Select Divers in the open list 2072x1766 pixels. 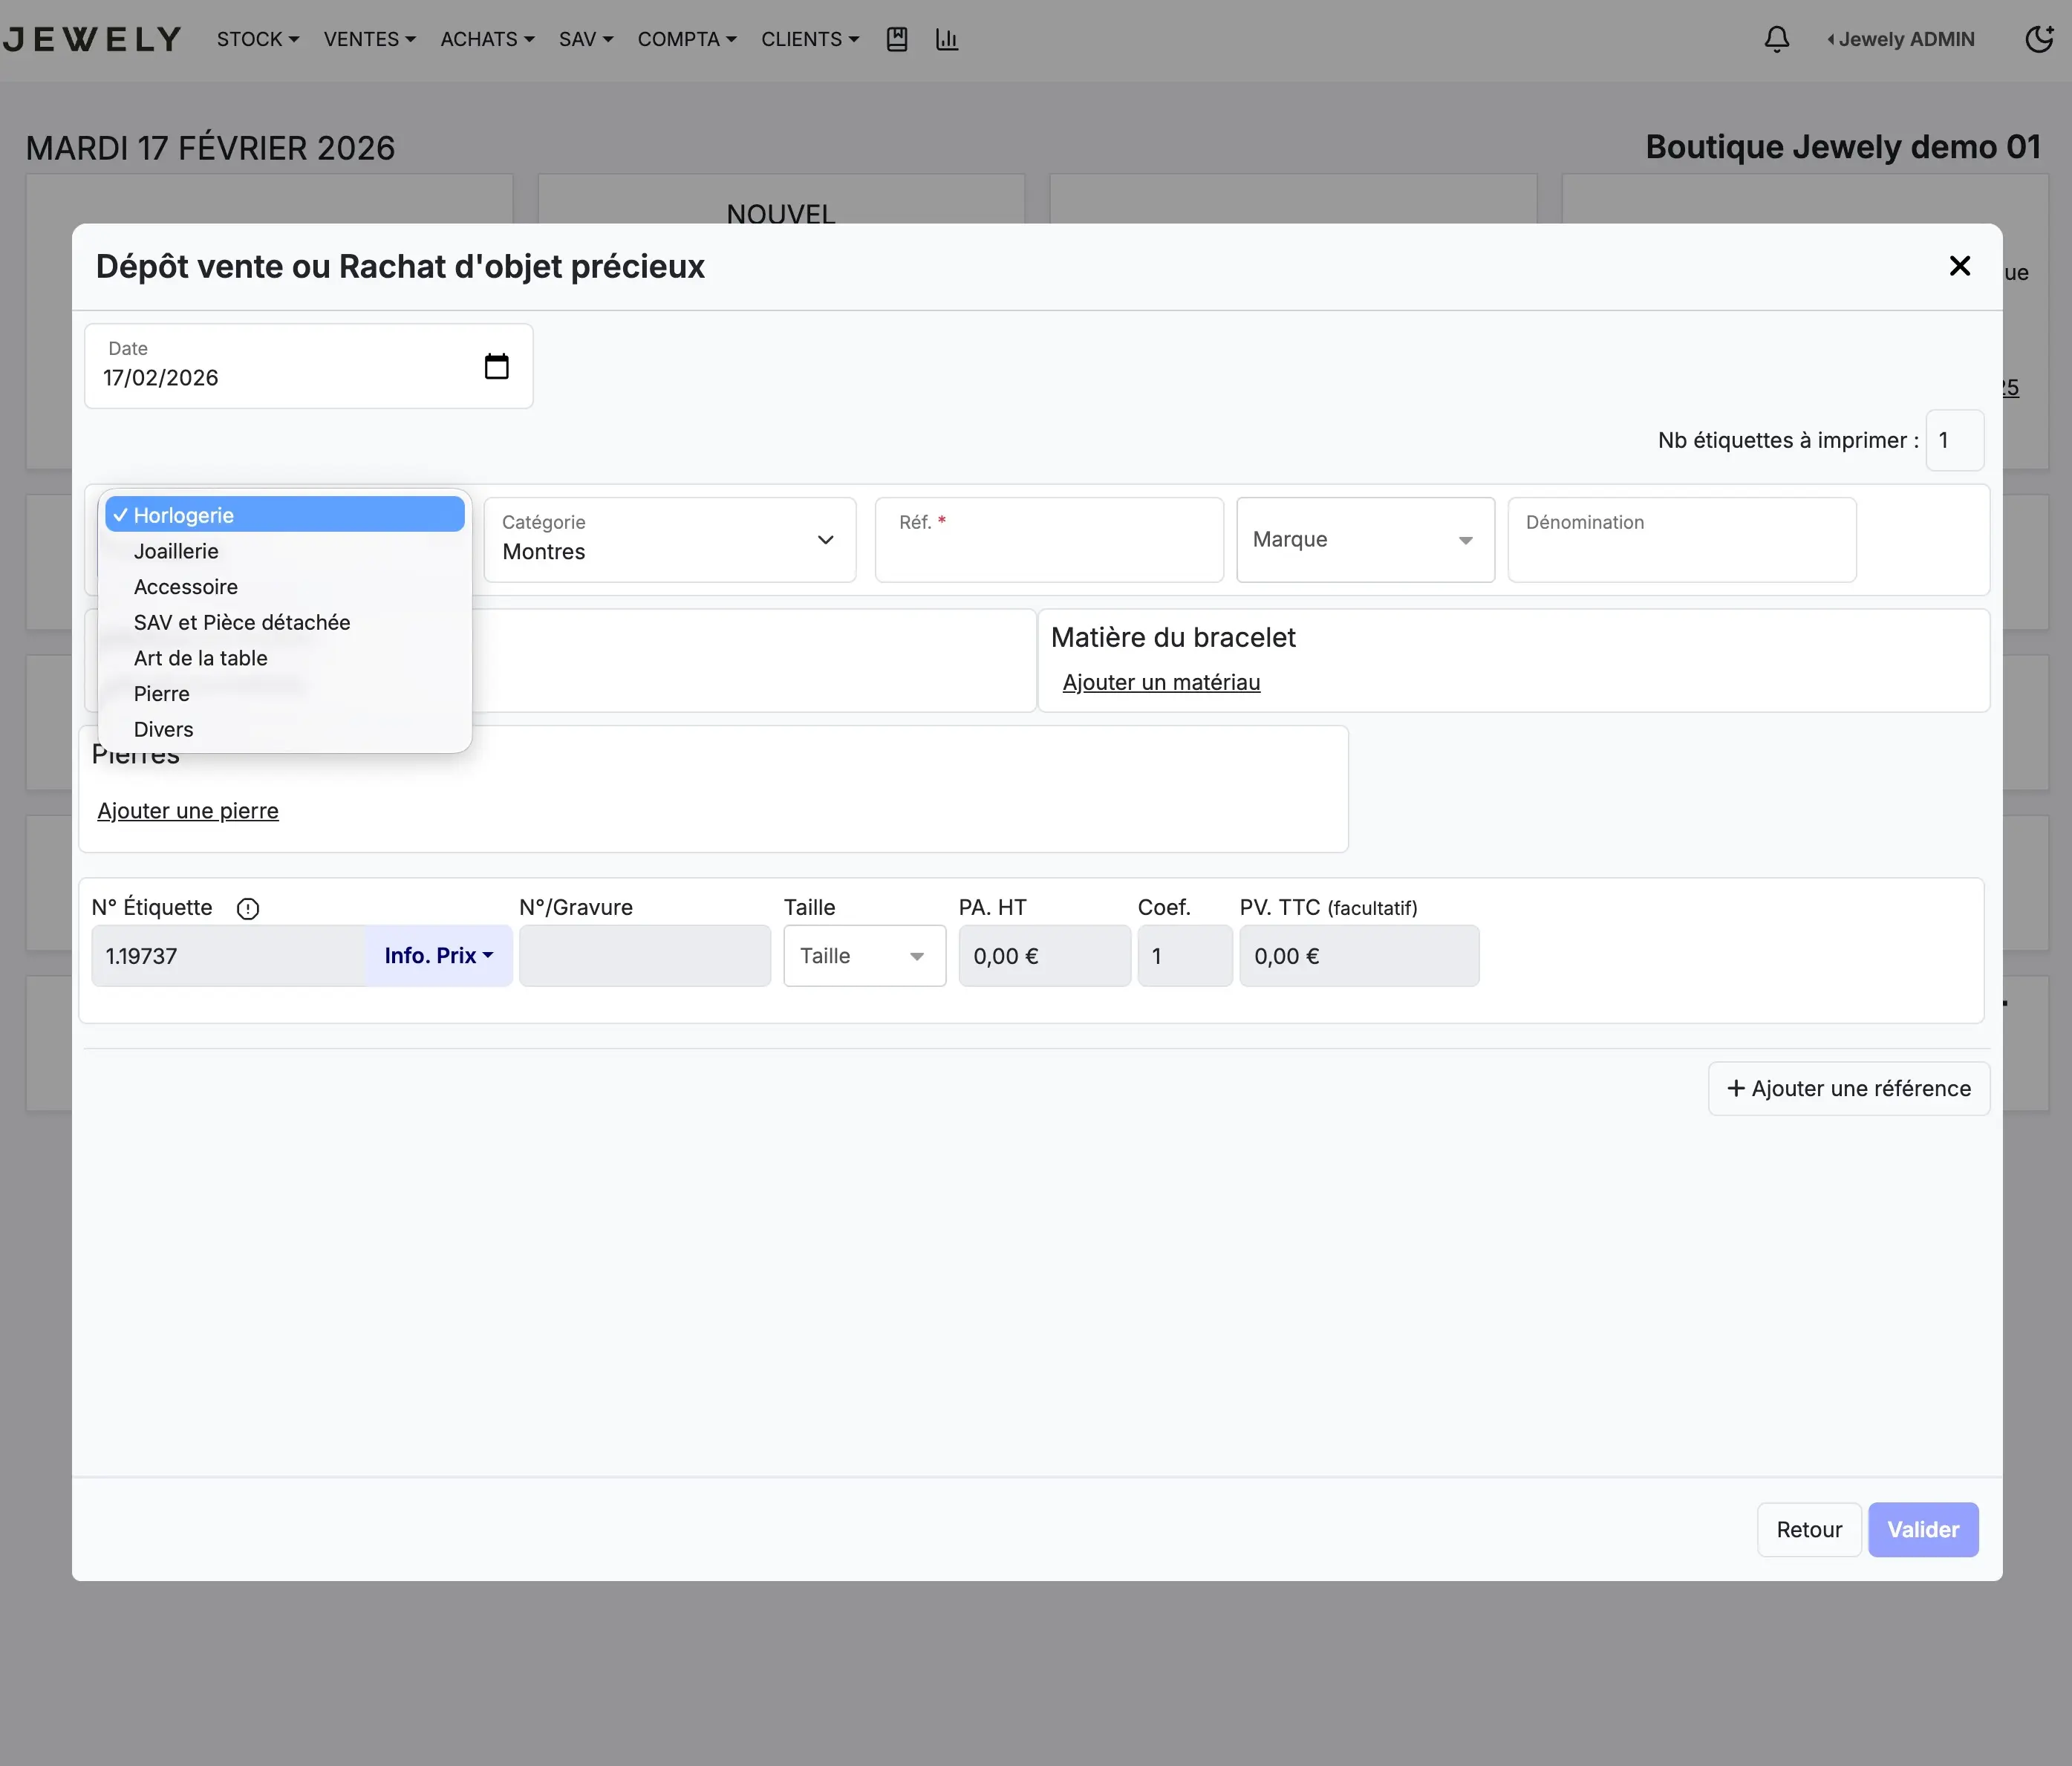coord(285,729)
